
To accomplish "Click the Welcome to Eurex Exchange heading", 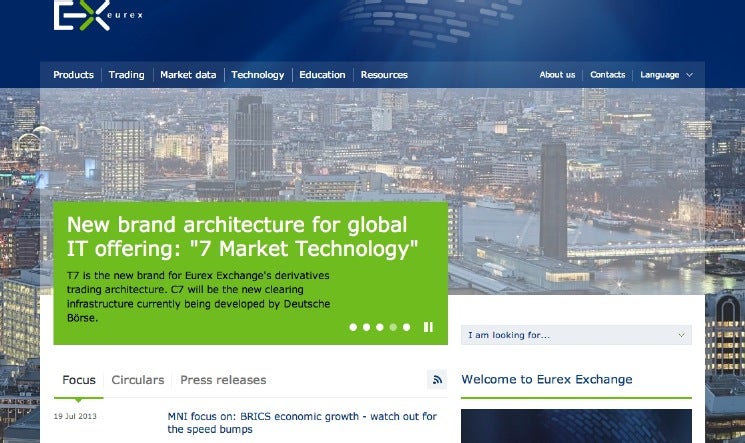I will [547, 379].
